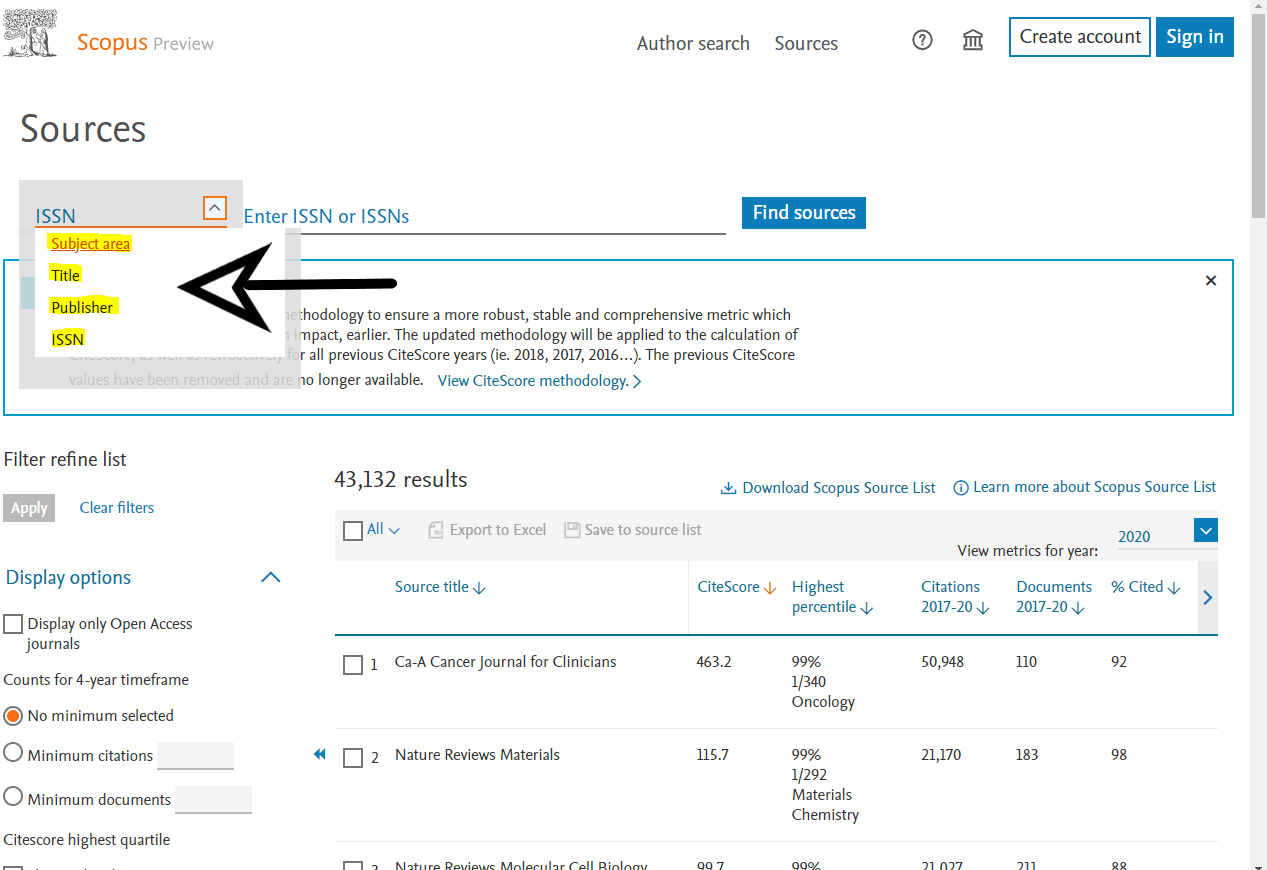1267x870 pixels.
Task: Sort by Documents 2017-20 column
Action: [x=1054, y=597]
